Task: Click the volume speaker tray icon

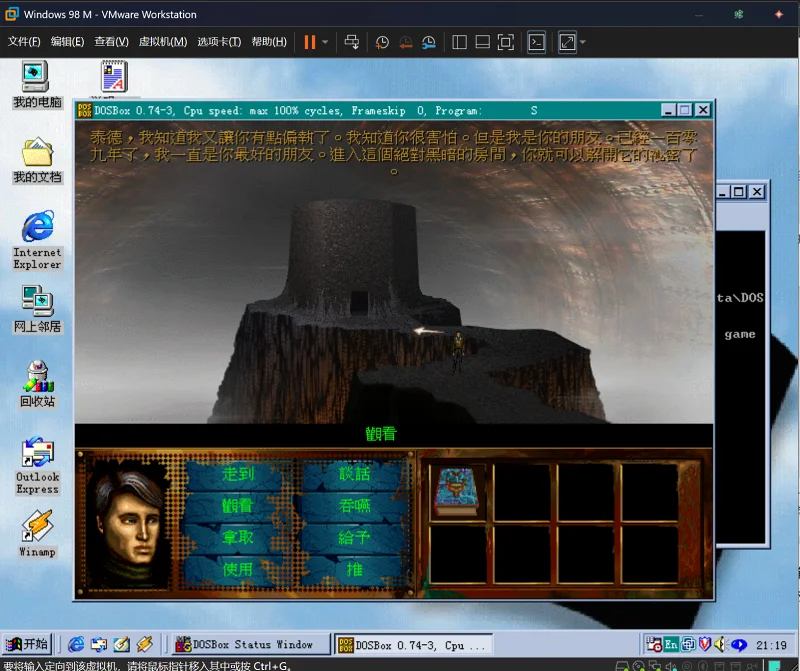Action: click(x=720, y=645)
